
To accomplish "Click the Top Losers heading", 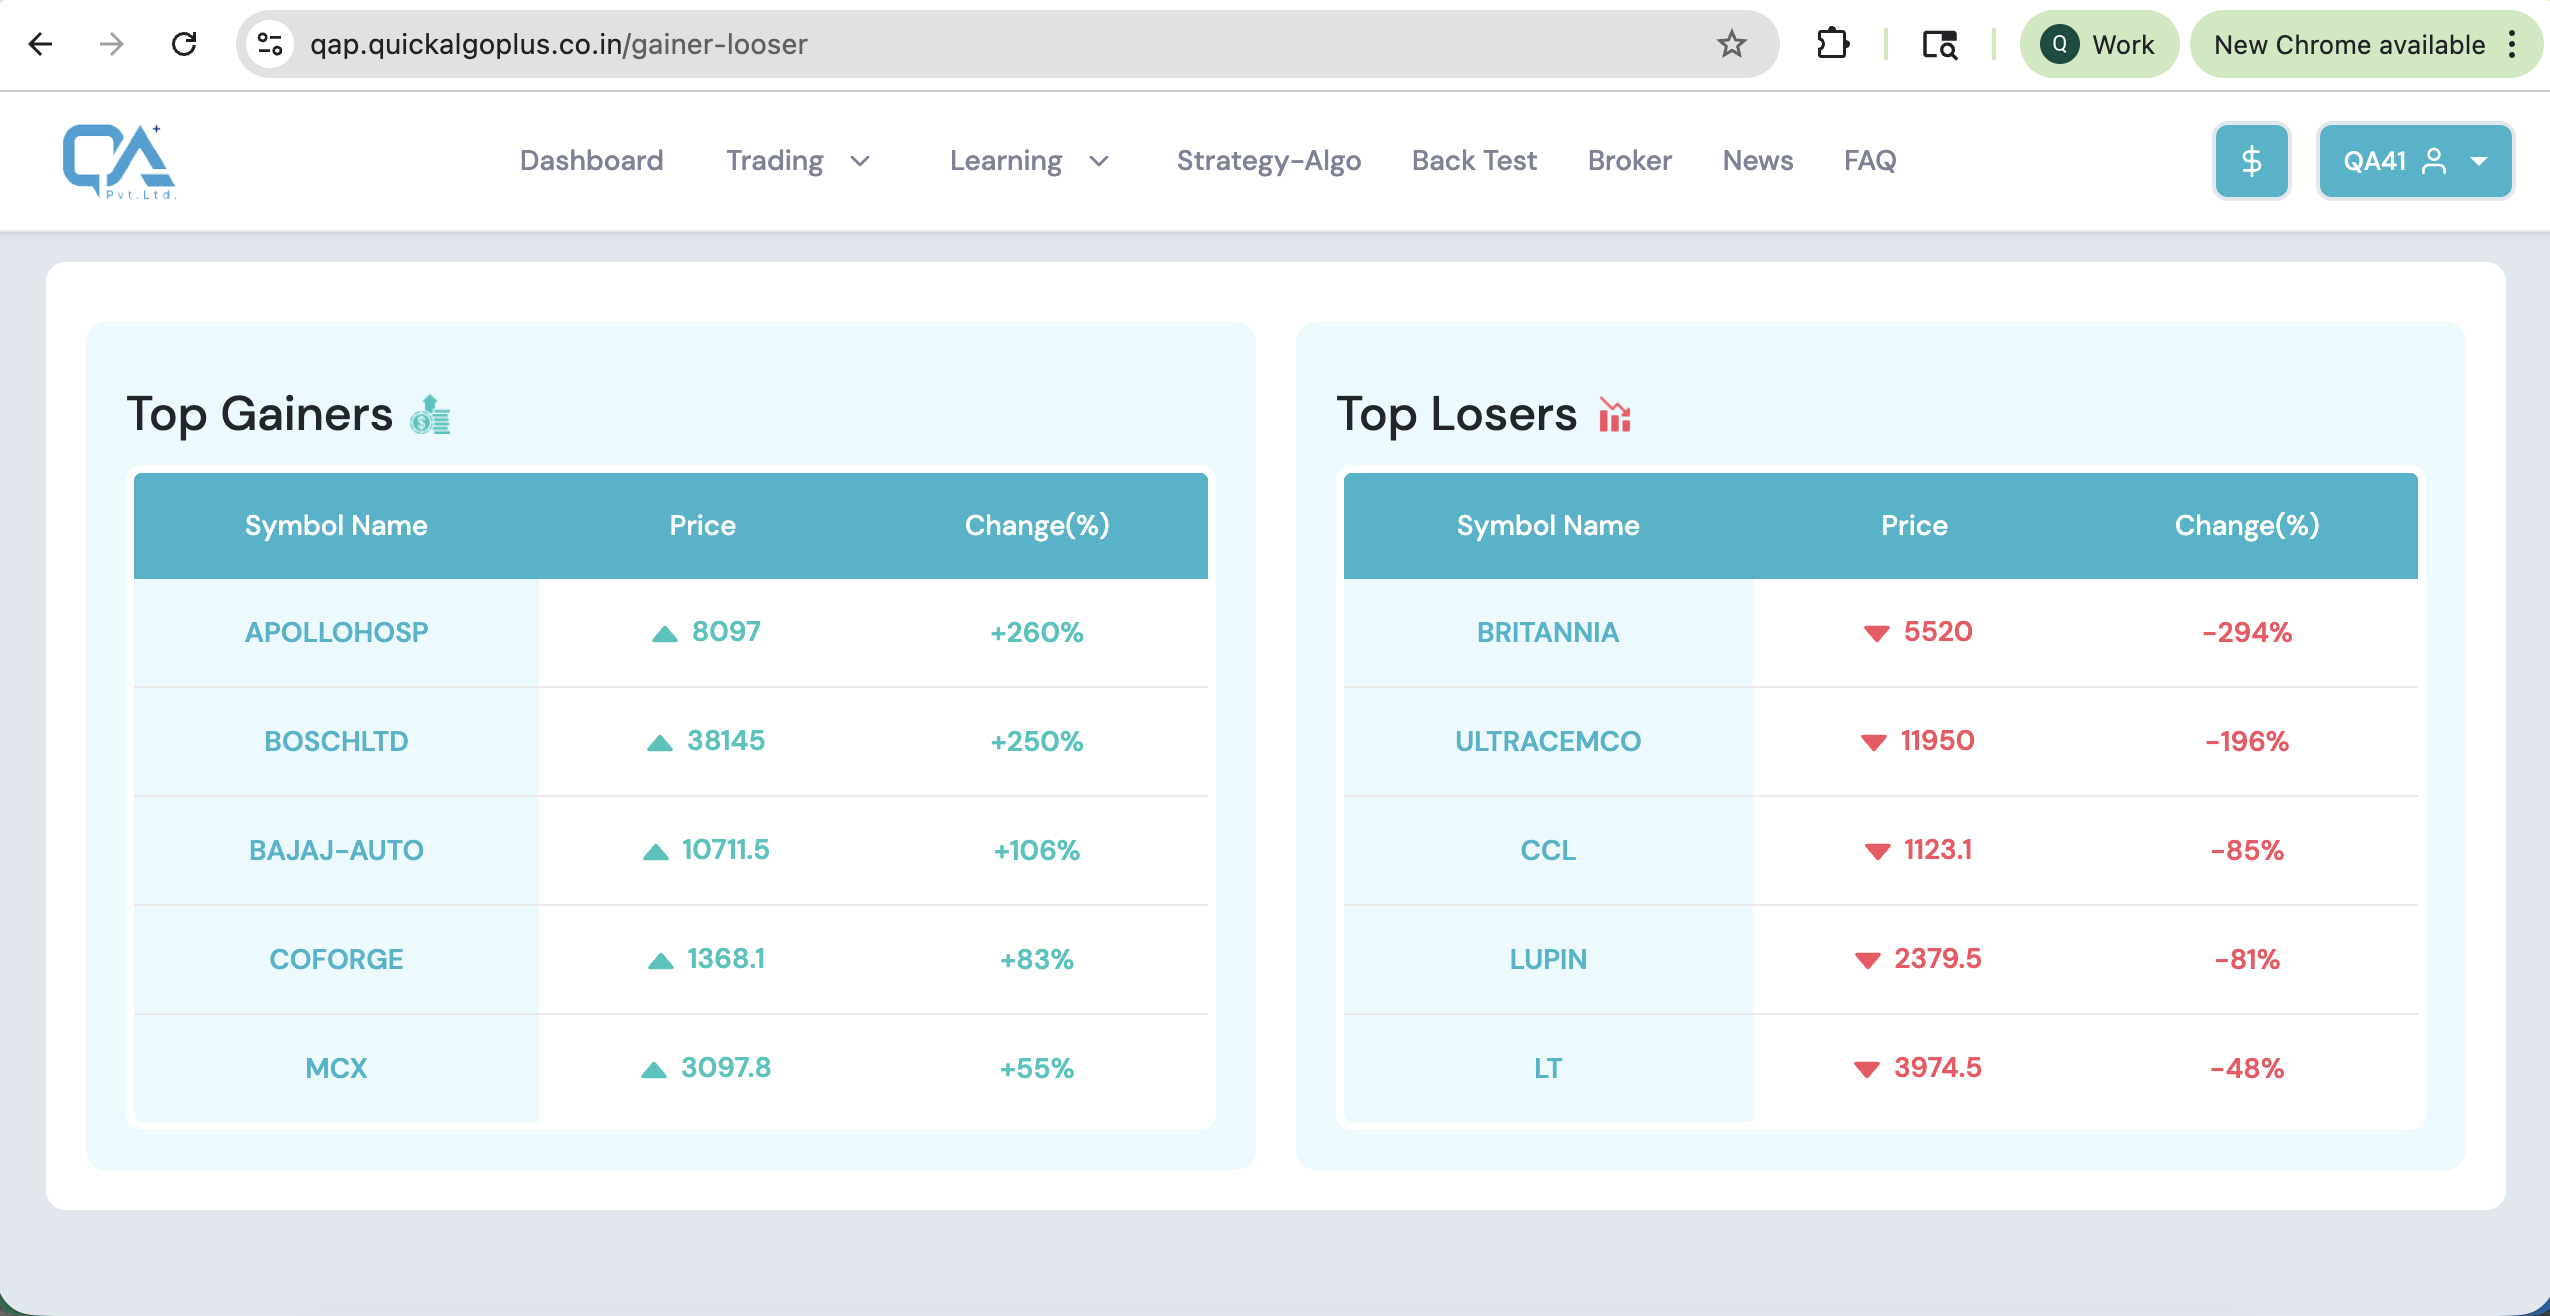I will click(x=1456, y=414).
